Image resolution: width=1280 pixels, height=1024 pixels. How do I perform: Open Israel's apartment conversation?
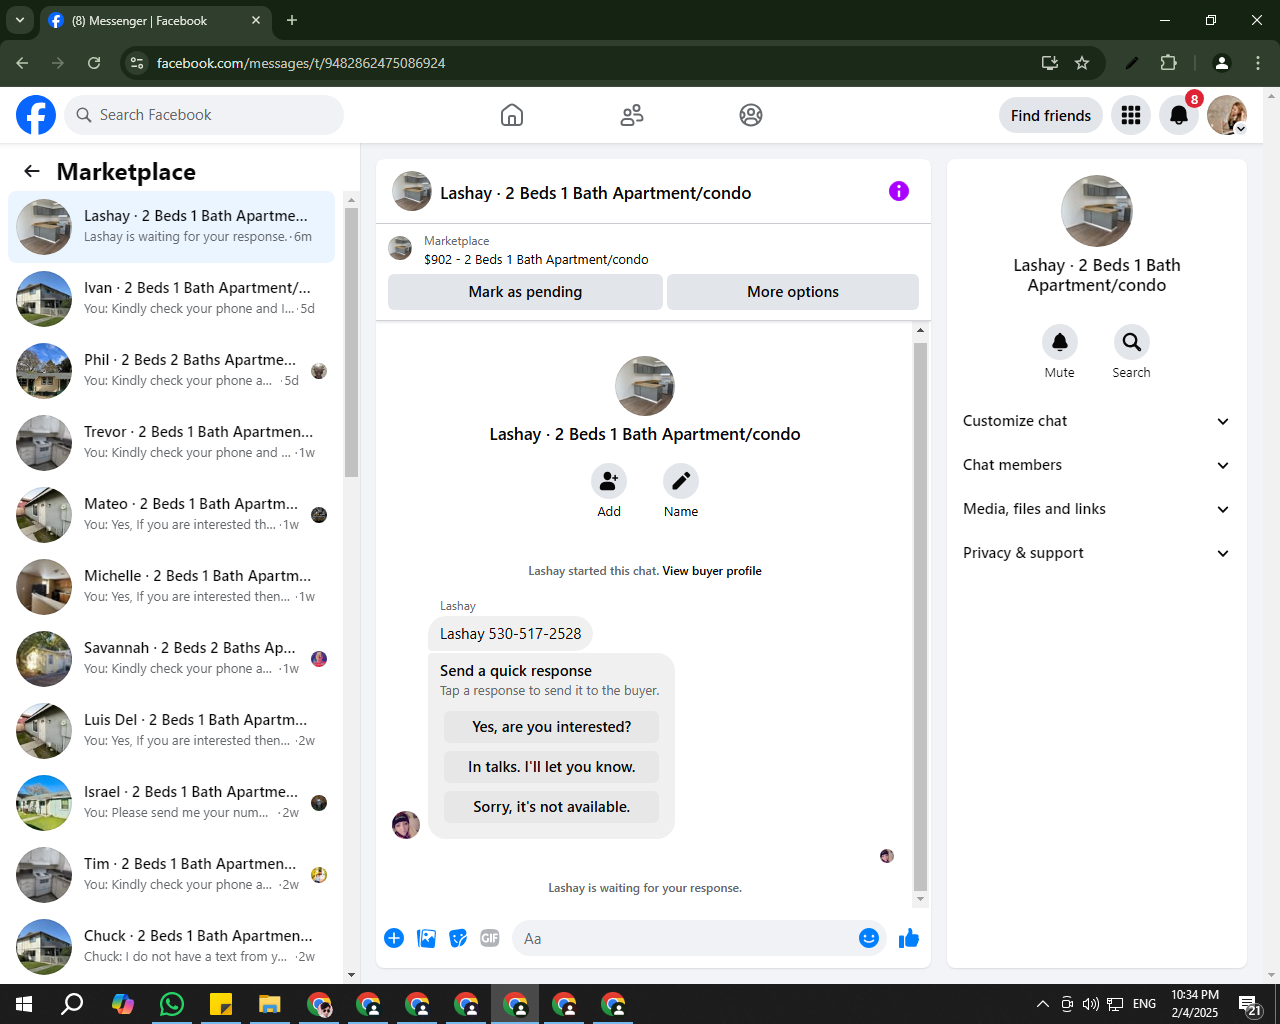pos(172,803)
